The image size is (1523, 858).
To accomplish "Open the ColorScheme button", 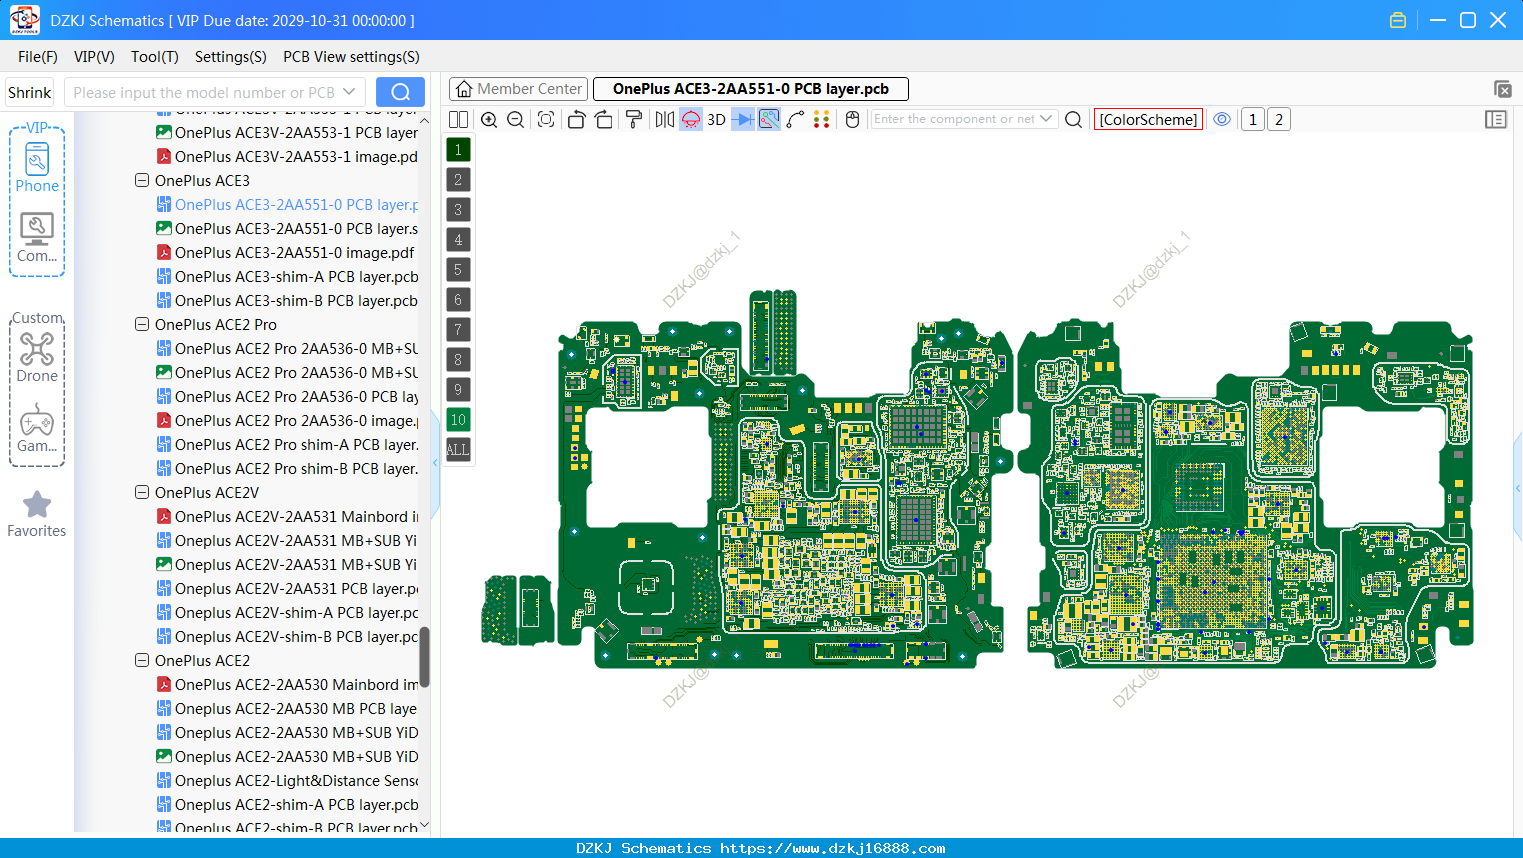I will point(1148,120).
